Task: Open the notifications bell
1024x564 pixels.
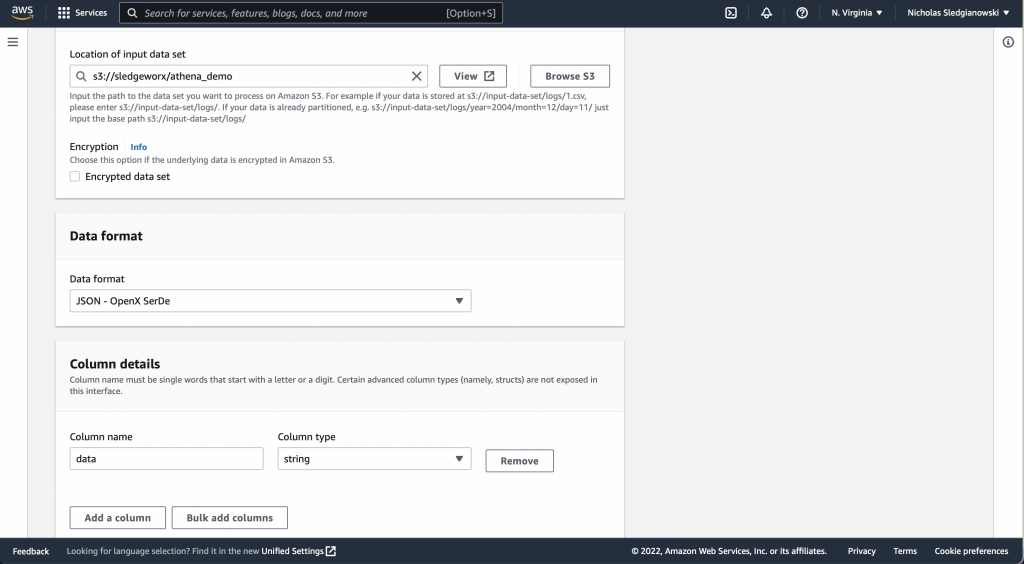Action: pos(766,13)
